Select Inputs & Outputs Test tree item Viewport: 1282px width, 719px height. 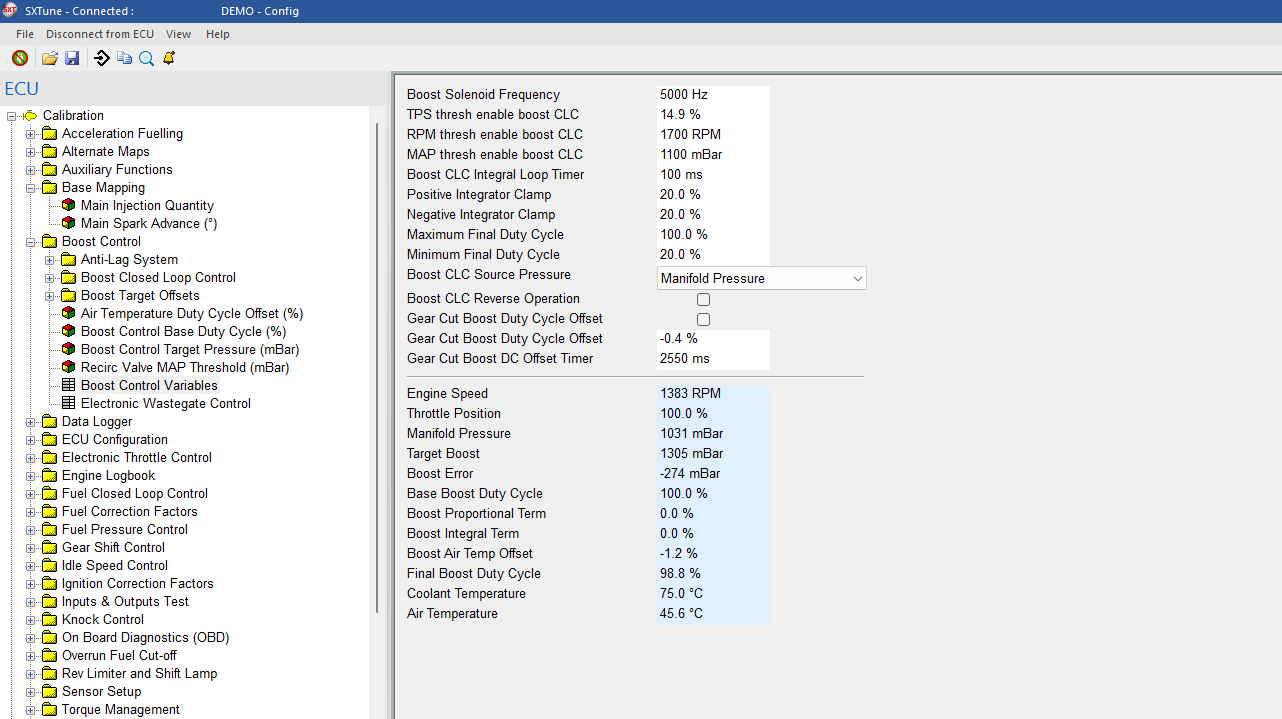pyautogui.click(x=125, y=601)
